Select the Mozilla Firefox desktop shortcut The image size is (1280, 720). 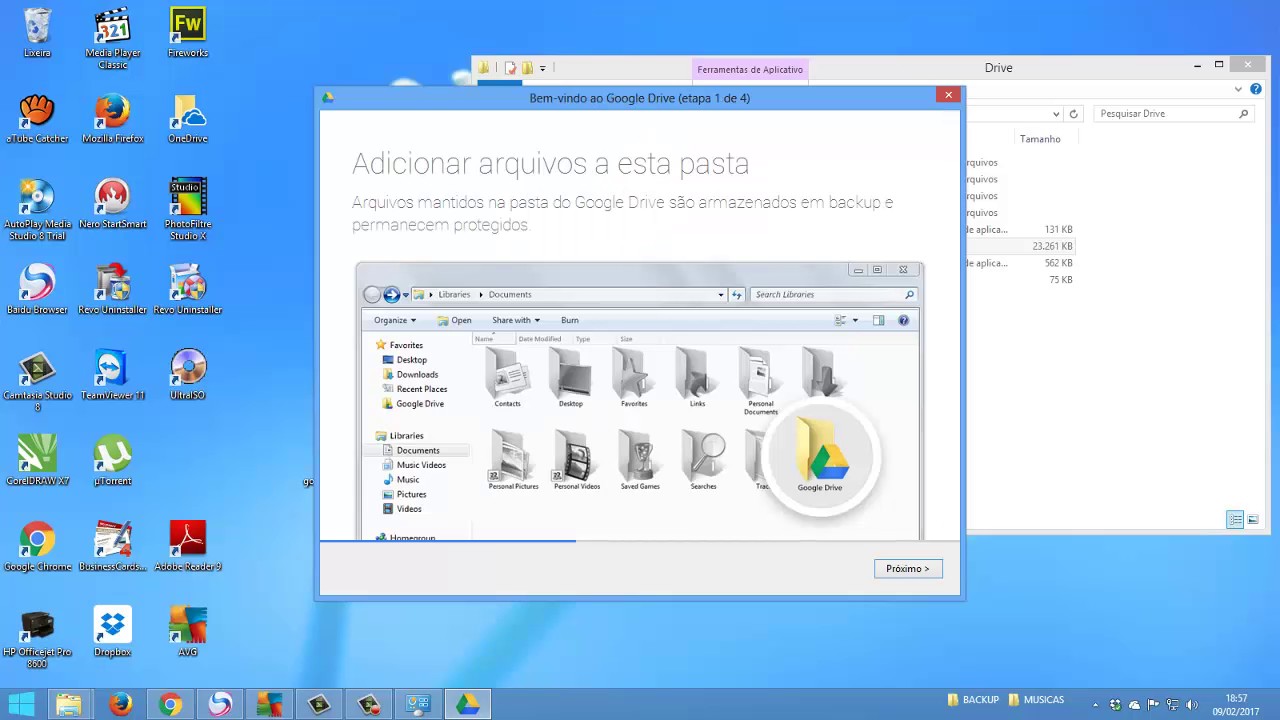tap(112, 119)
